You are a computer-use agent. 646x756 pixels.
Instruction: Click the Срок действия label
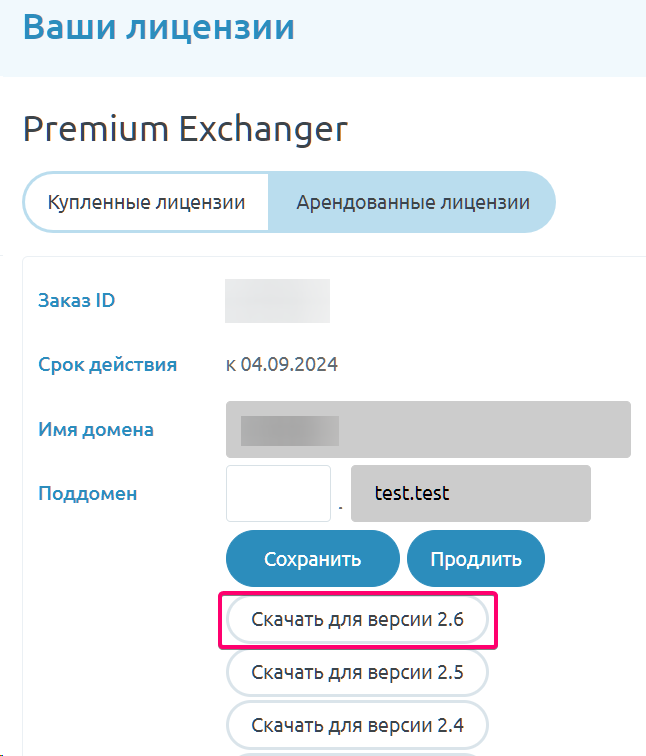(x=107, y=365)
